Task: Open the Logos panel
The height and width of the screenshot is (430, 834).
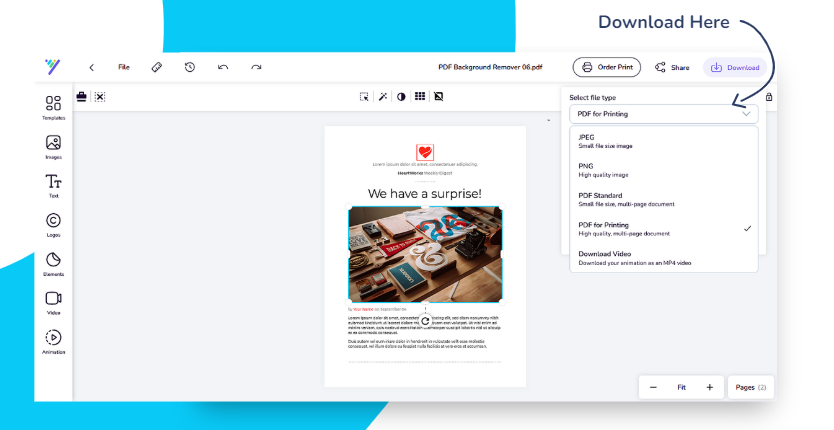Action: 53,224
